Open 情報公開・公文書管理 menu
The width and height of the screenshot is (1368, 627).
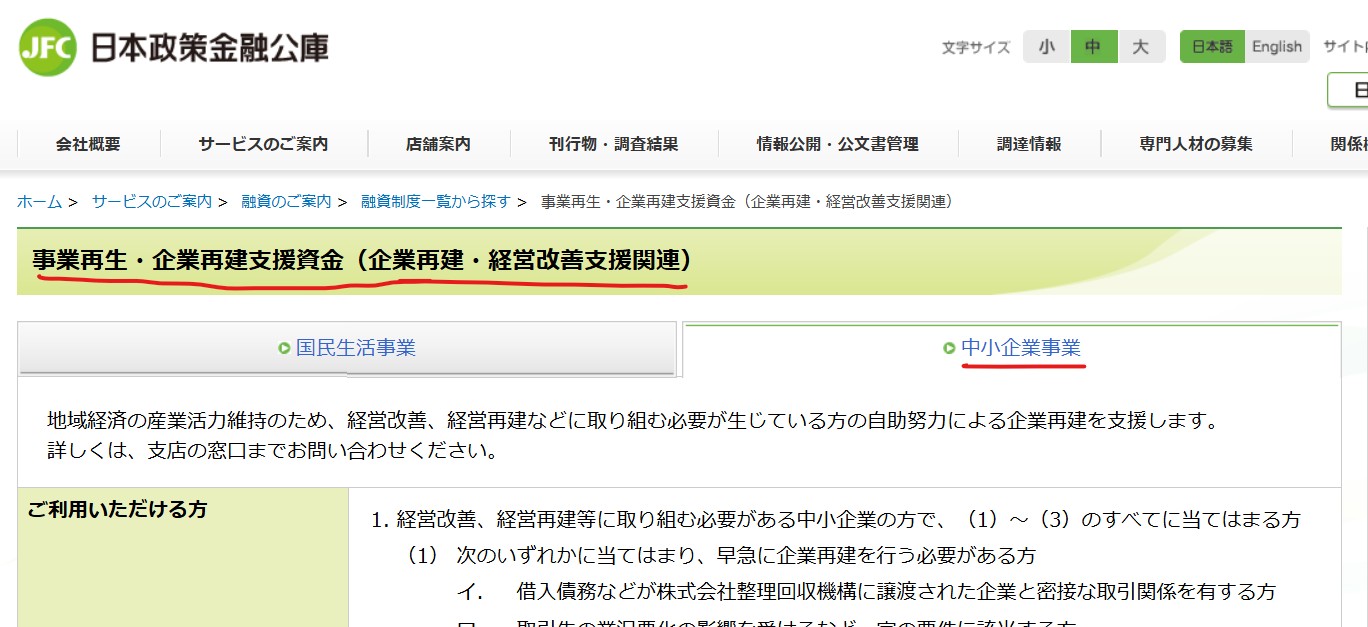tap(837, 144)
